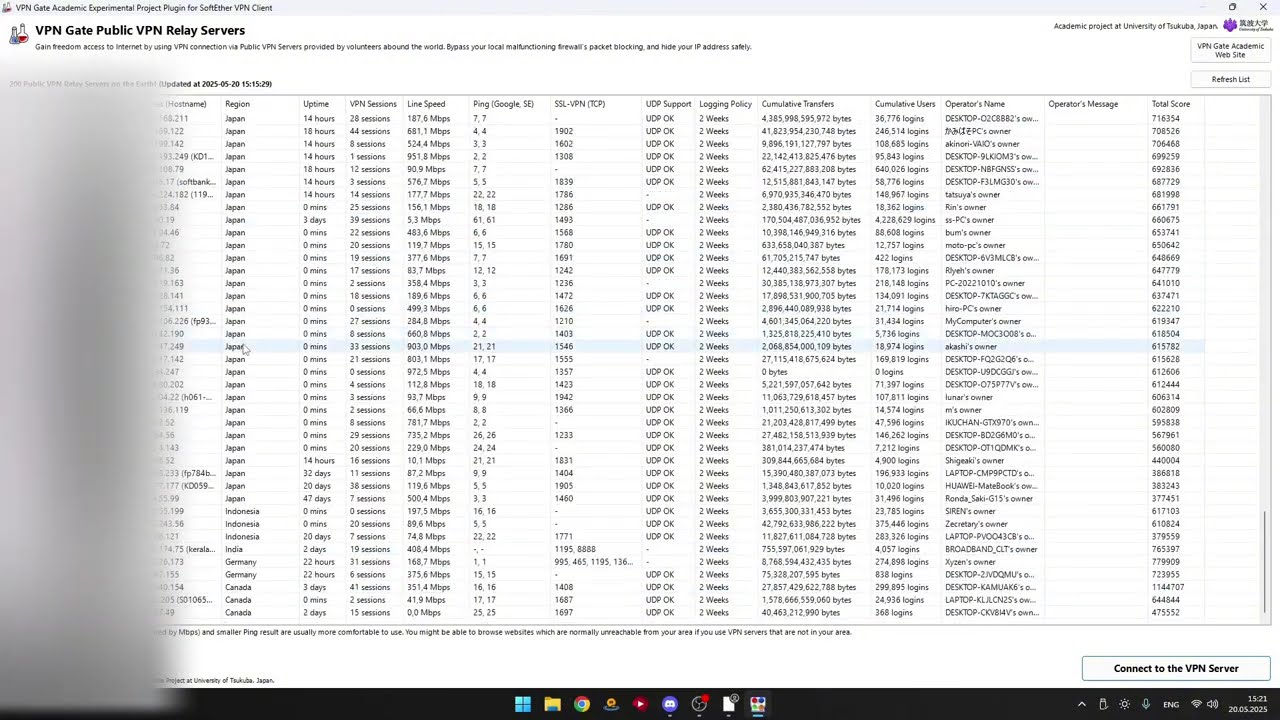1280x720 pixels.
Task: Click the 4,228,629 logins cell
Action: pyautogui.click(x=904, y=220)
